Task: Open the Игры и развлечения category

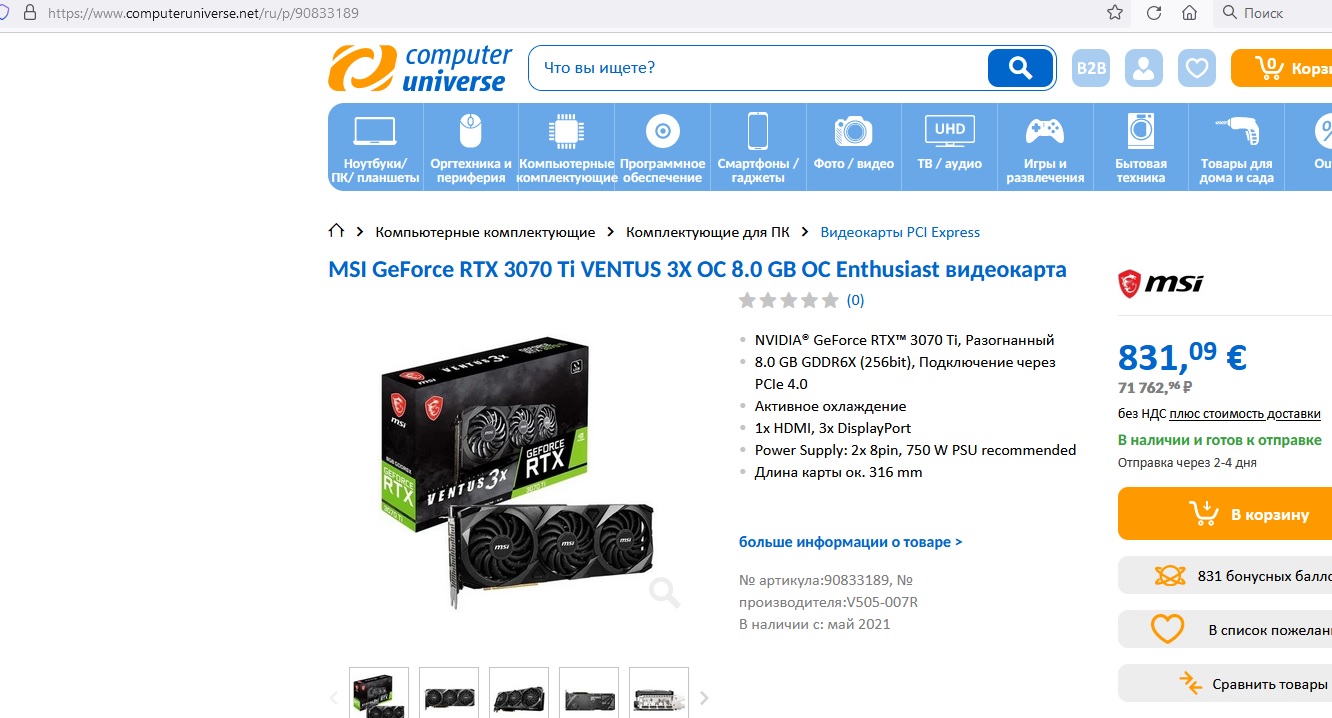Action: [1045, 148]
